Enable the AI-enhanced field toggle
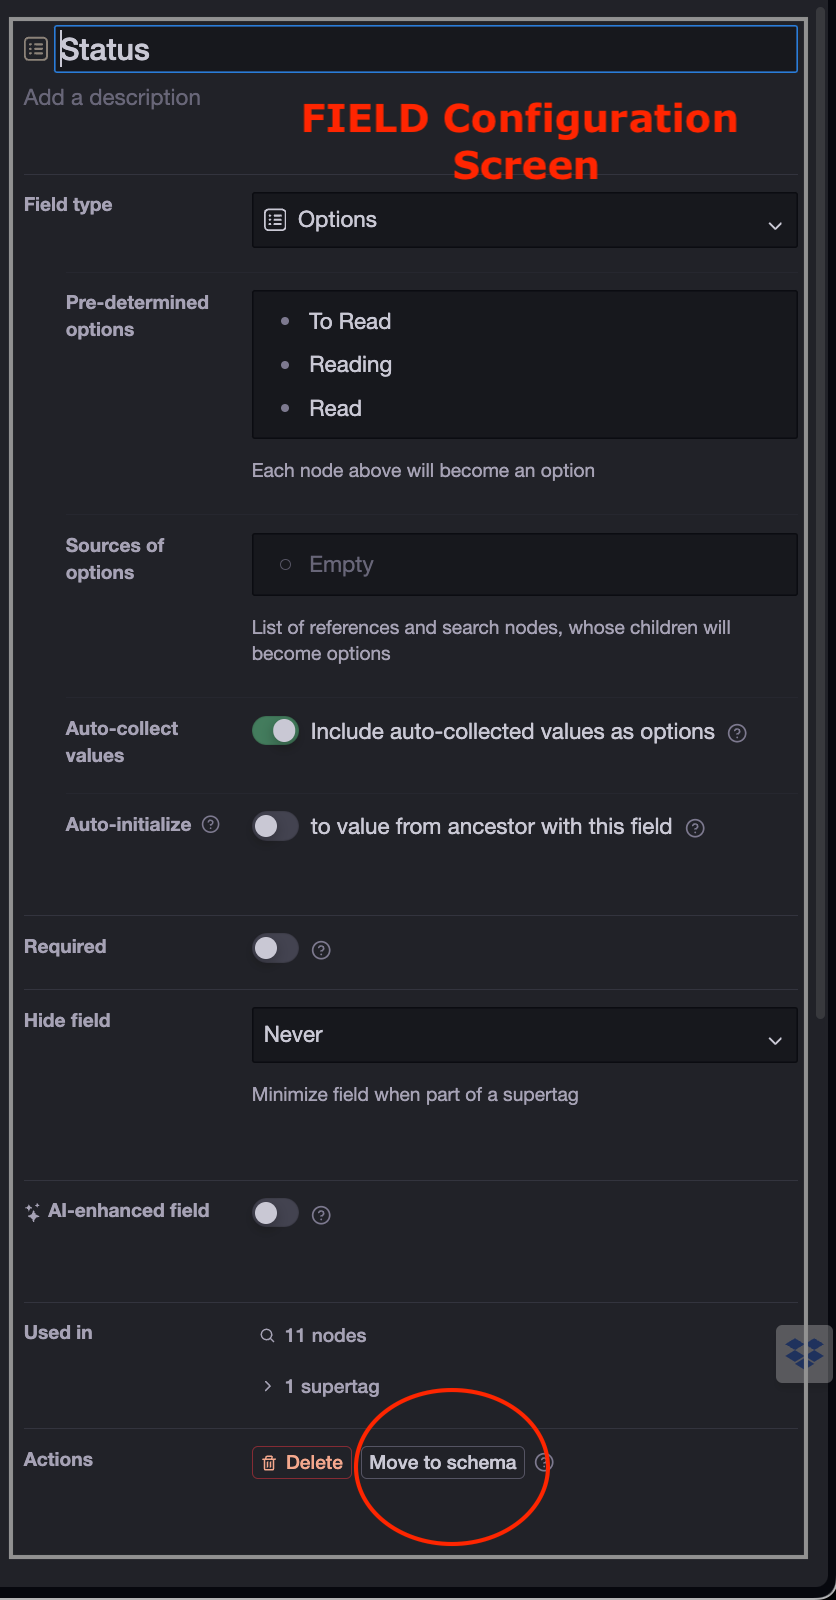 [275, 1213]
